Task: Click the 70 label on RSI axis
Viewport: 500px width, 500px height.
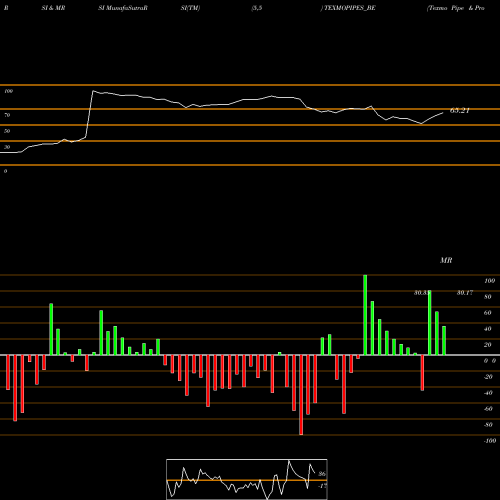Action: pos(7,115)
